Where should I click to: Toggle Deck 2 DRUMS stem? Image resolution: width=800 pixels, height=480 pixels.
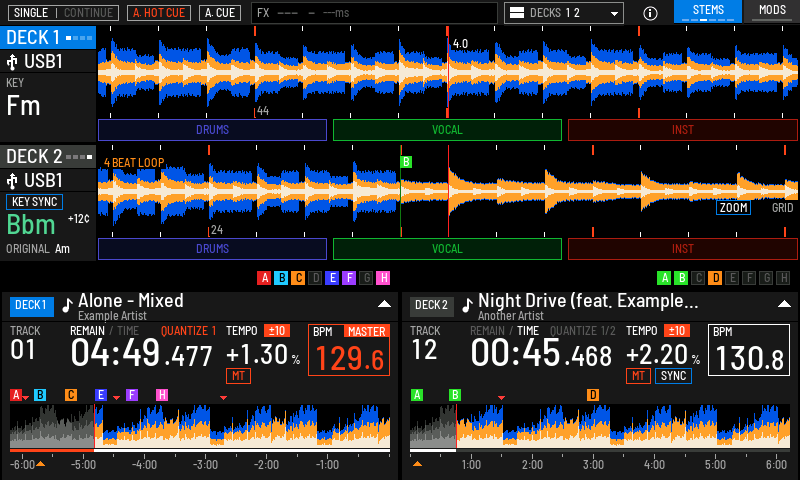pyautogui.click(x=212, y=249)
